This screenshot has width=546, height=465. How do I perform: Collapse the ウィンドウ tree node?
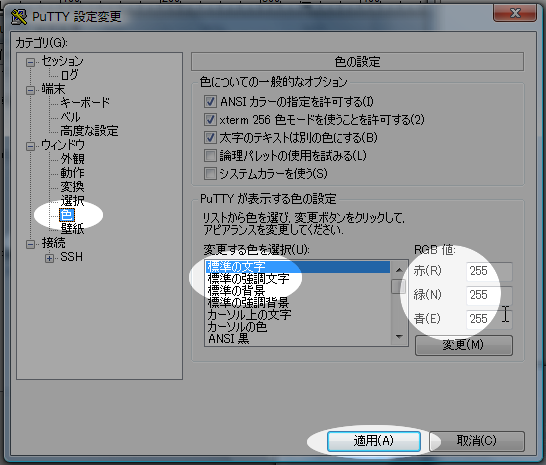point(31,146)
